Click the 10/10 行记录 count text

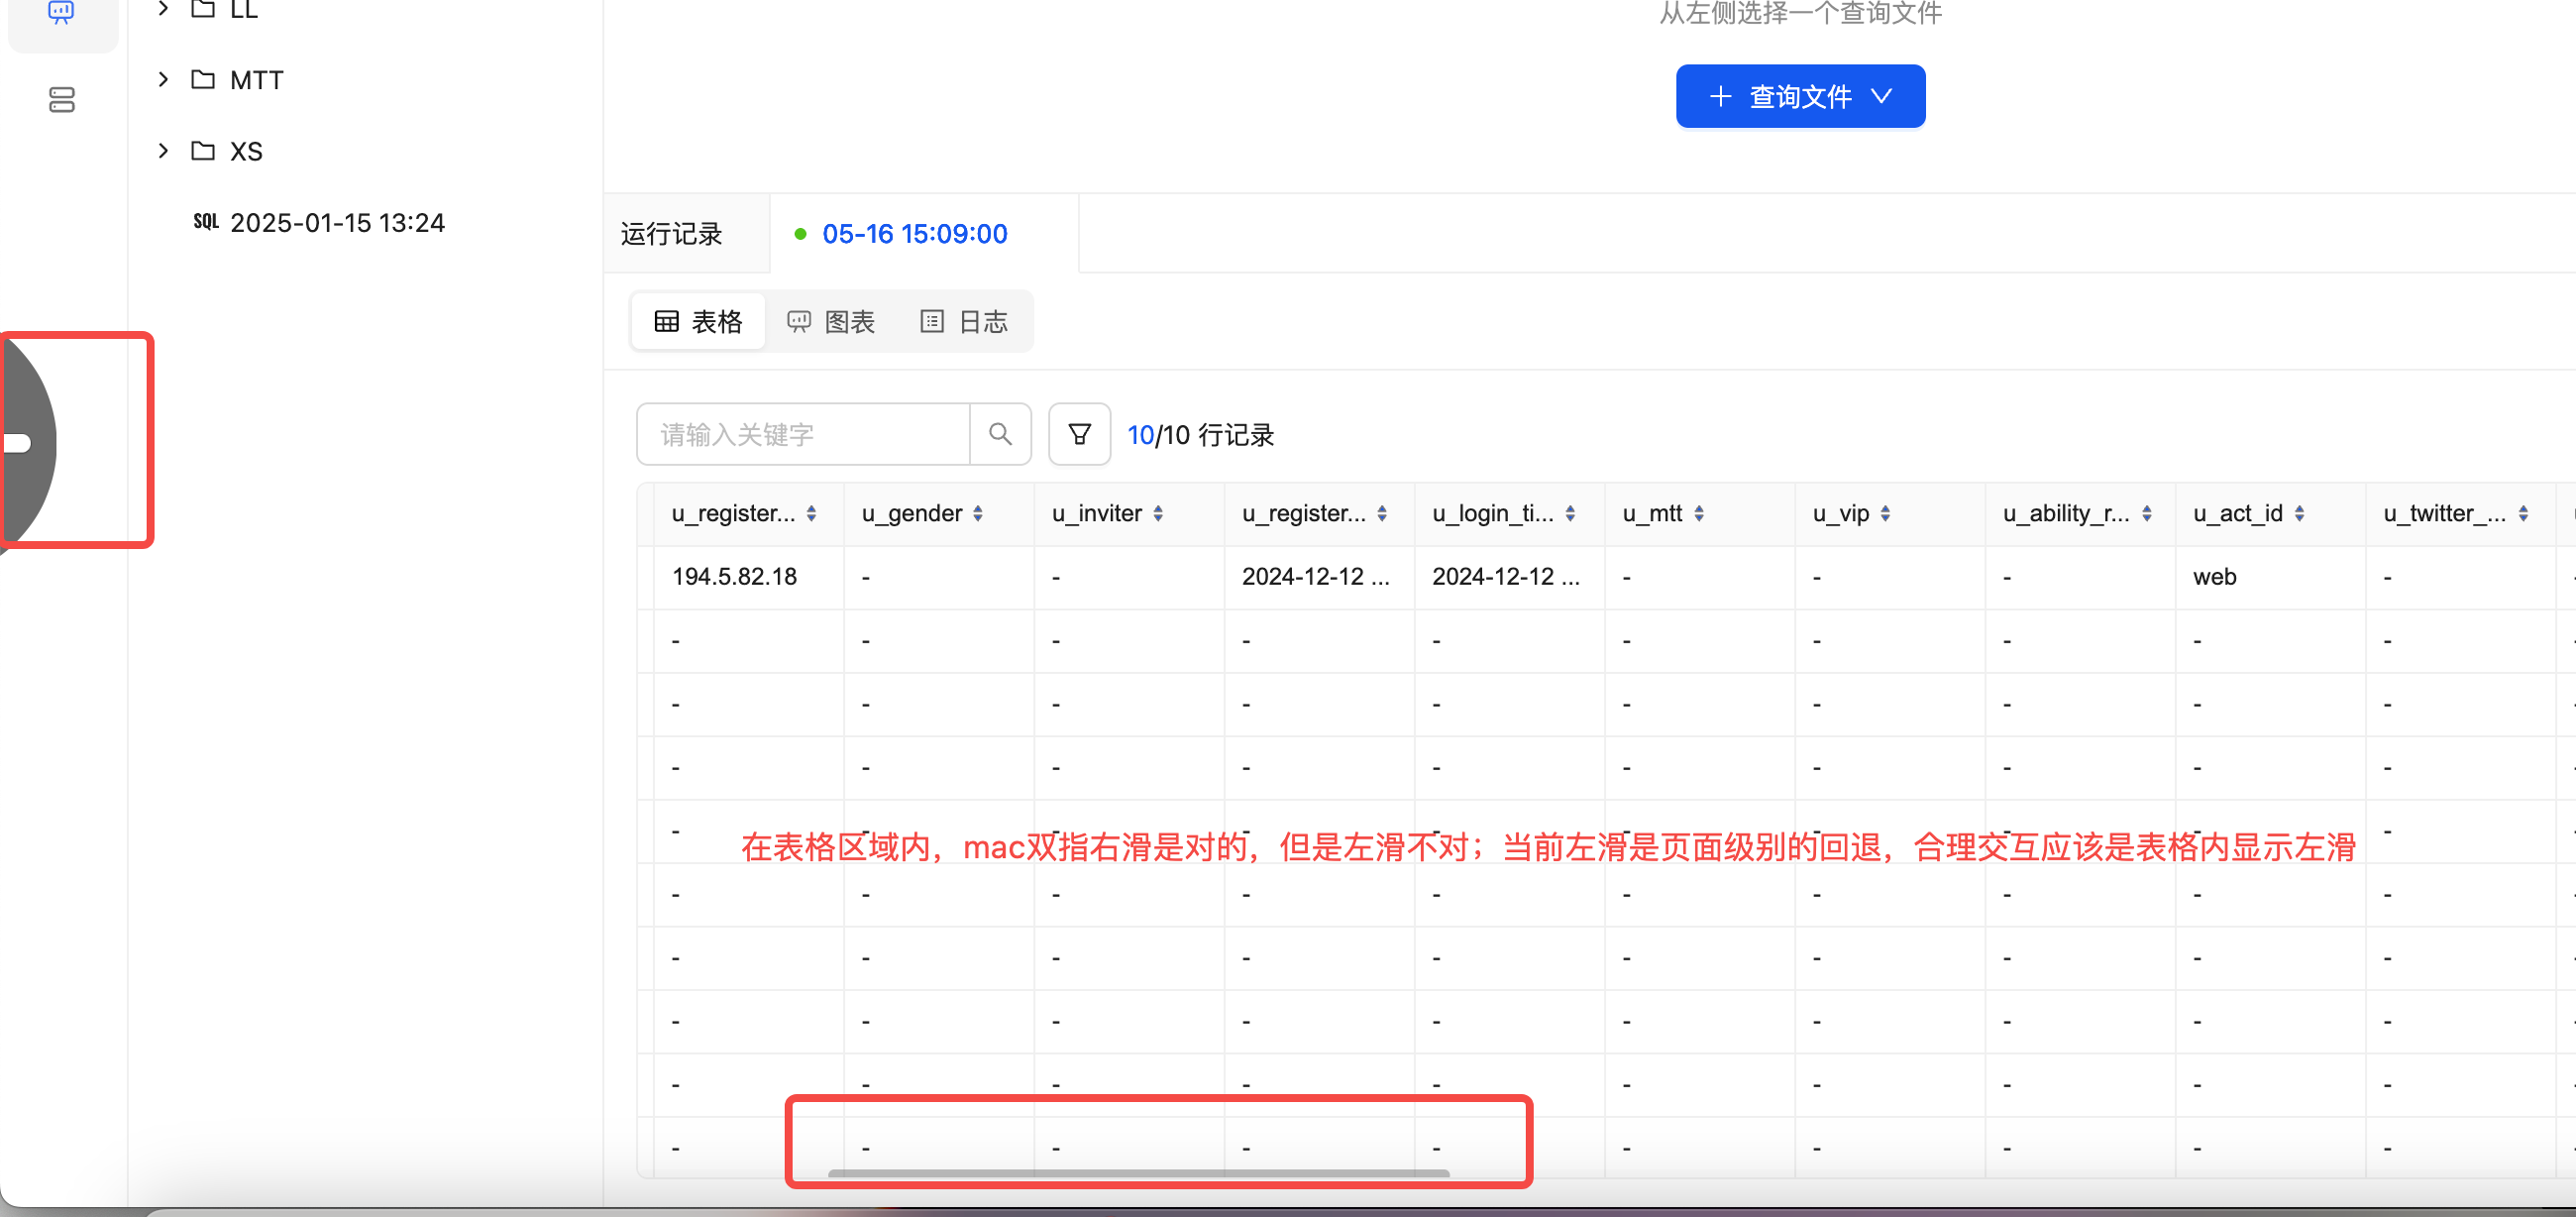pyautogui.click(x=1200, y=435)
